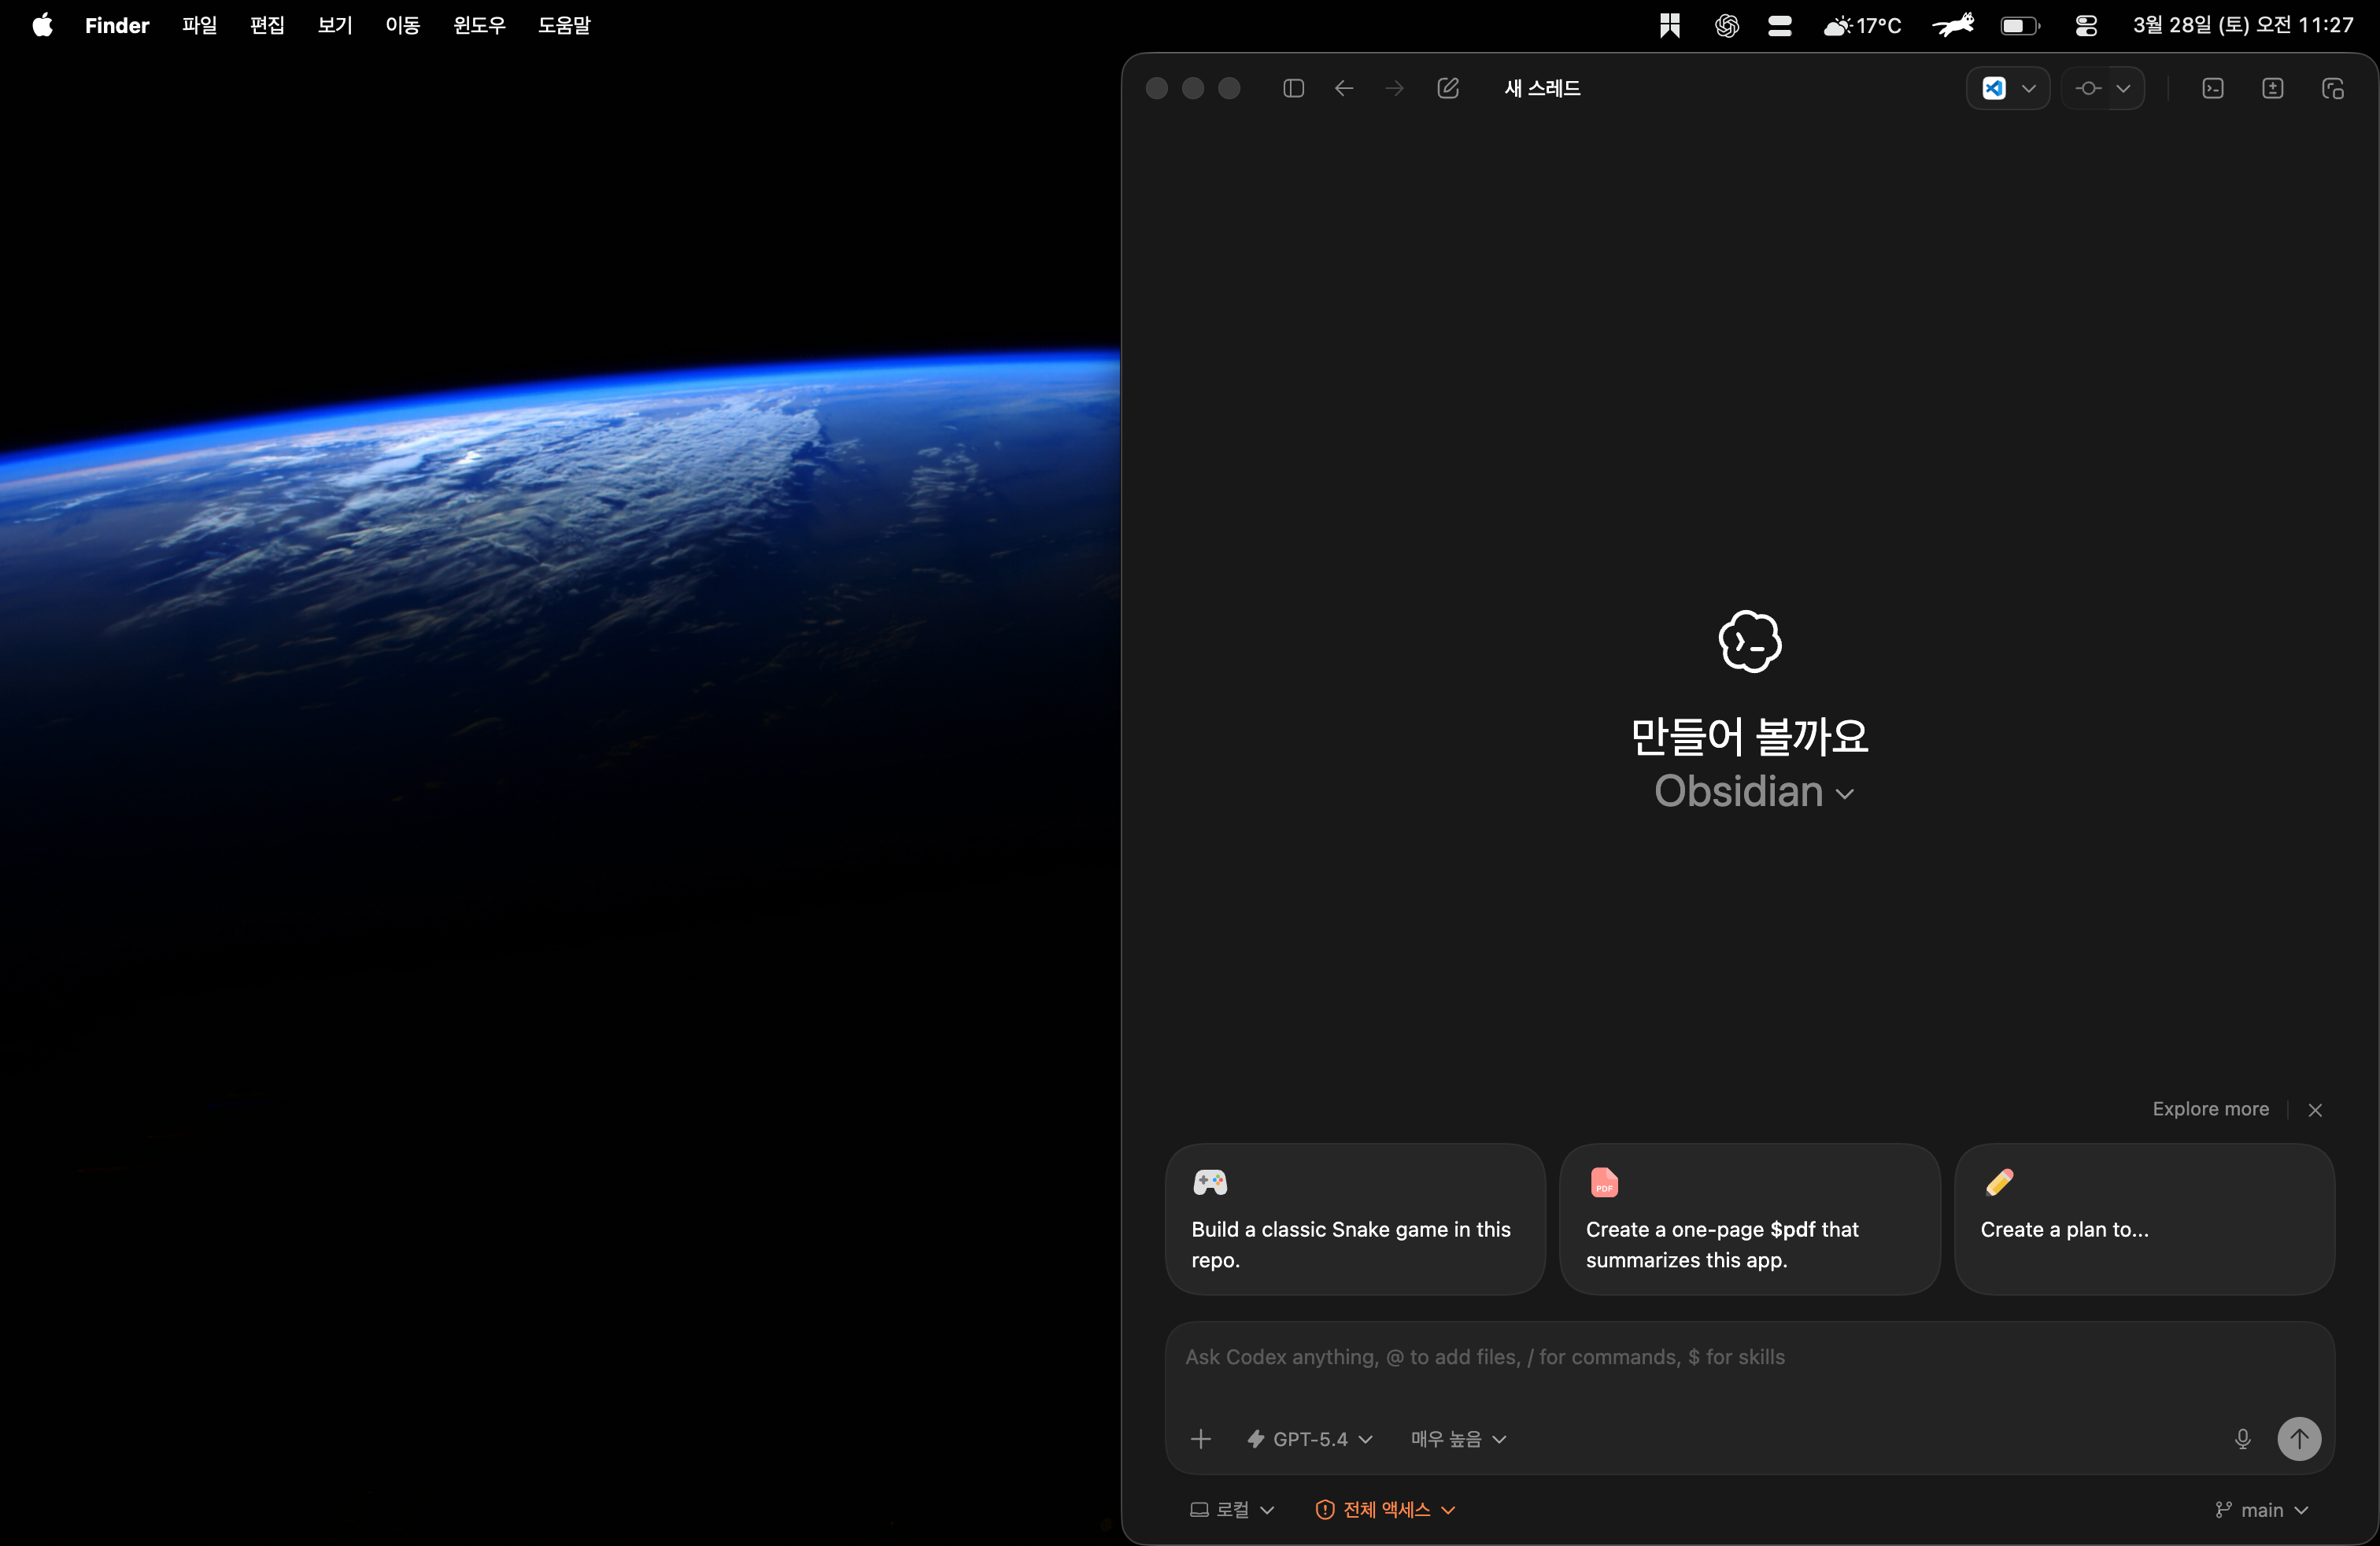The width and height of the screenshot is (2380, 1546).
Task: Click the copy window icon in toolbar
Action: click(2334, 89)
